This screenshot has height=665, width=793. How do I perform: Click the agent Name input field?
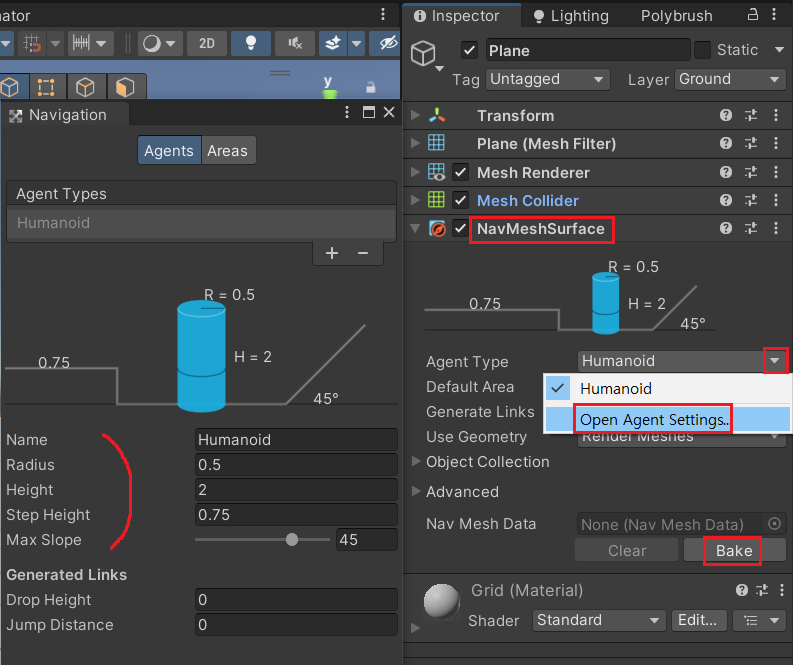click(x=296, y=439)
